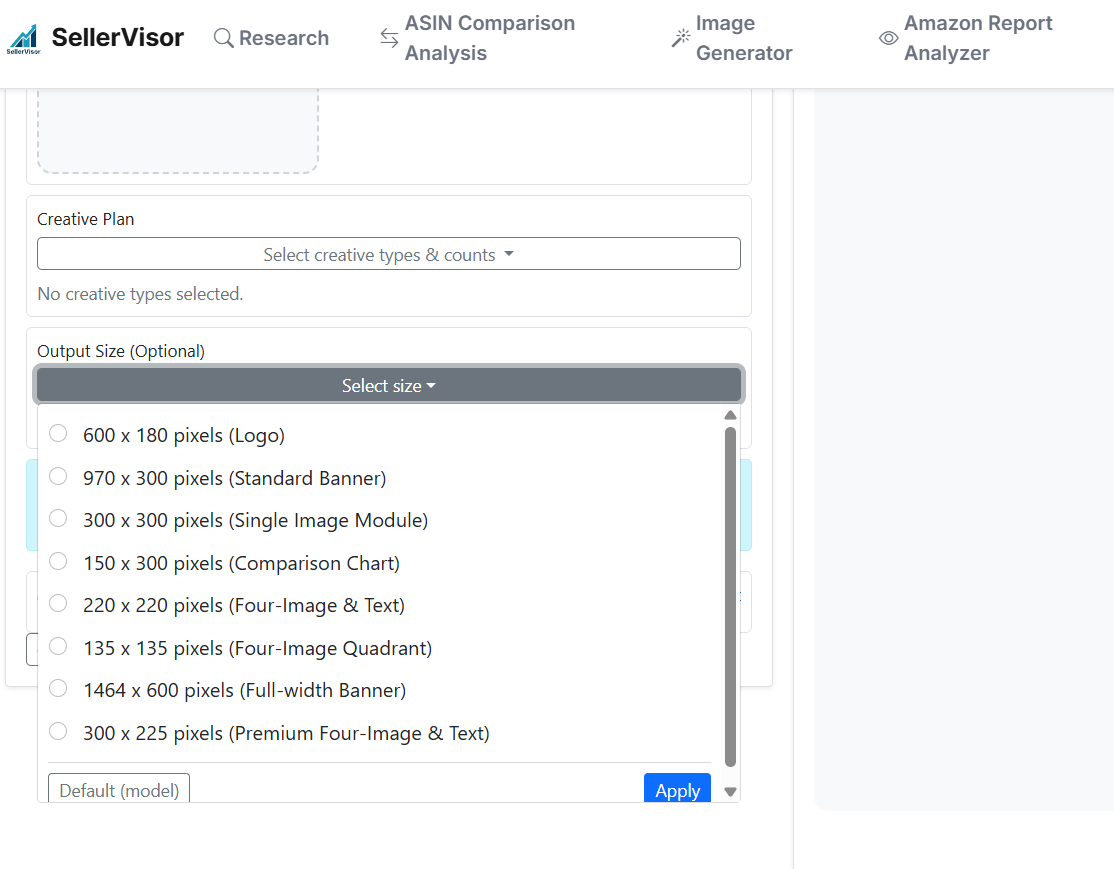
Task: Choose 970 x 300 Standard Banner option
Action: coord(58,476)
